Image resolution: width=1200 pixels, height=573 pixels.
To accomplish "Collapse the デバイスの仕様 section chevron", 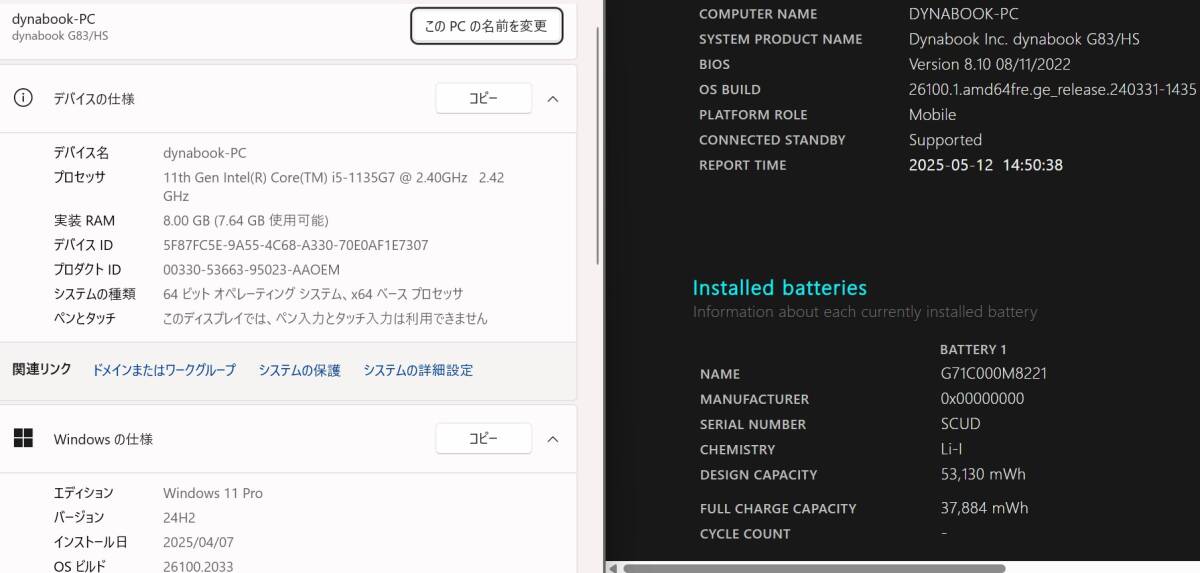I will 552,98.
